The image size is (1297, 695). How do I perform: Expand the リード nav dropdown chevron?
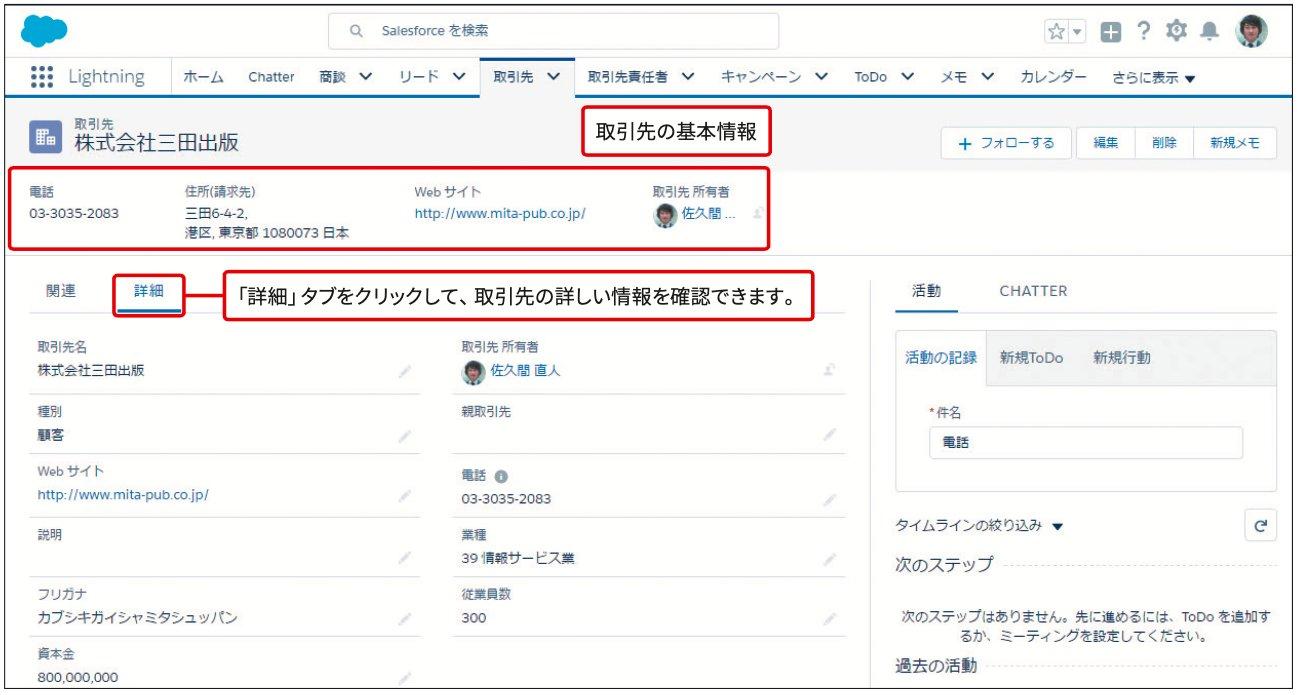point(459,77)
